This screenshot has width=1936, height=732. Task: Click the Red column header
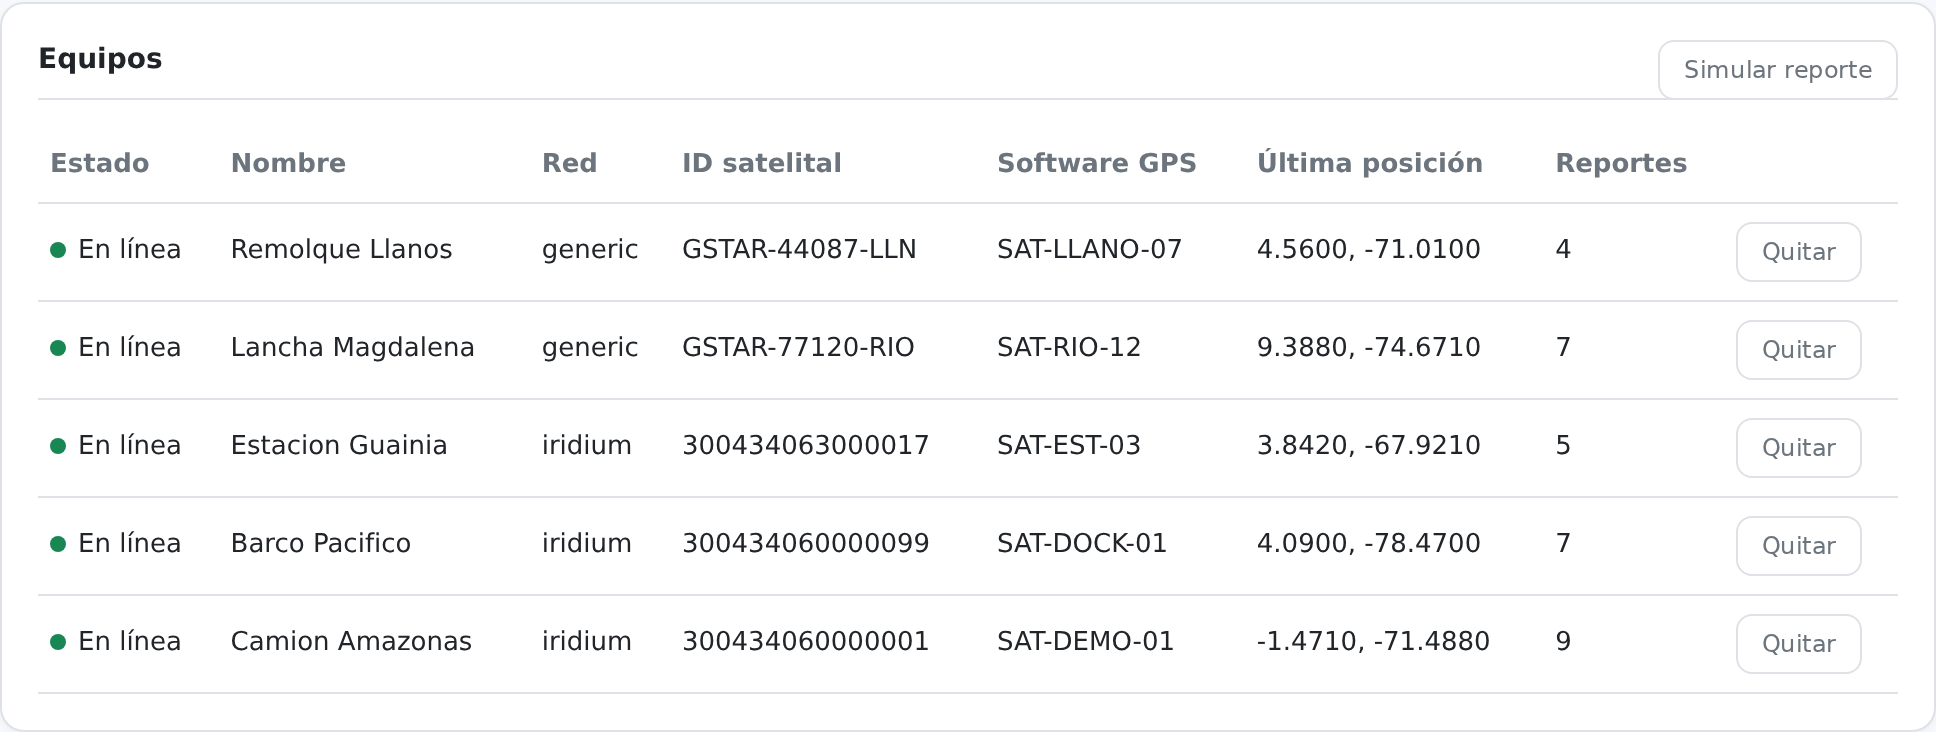[x=569, y=163]
